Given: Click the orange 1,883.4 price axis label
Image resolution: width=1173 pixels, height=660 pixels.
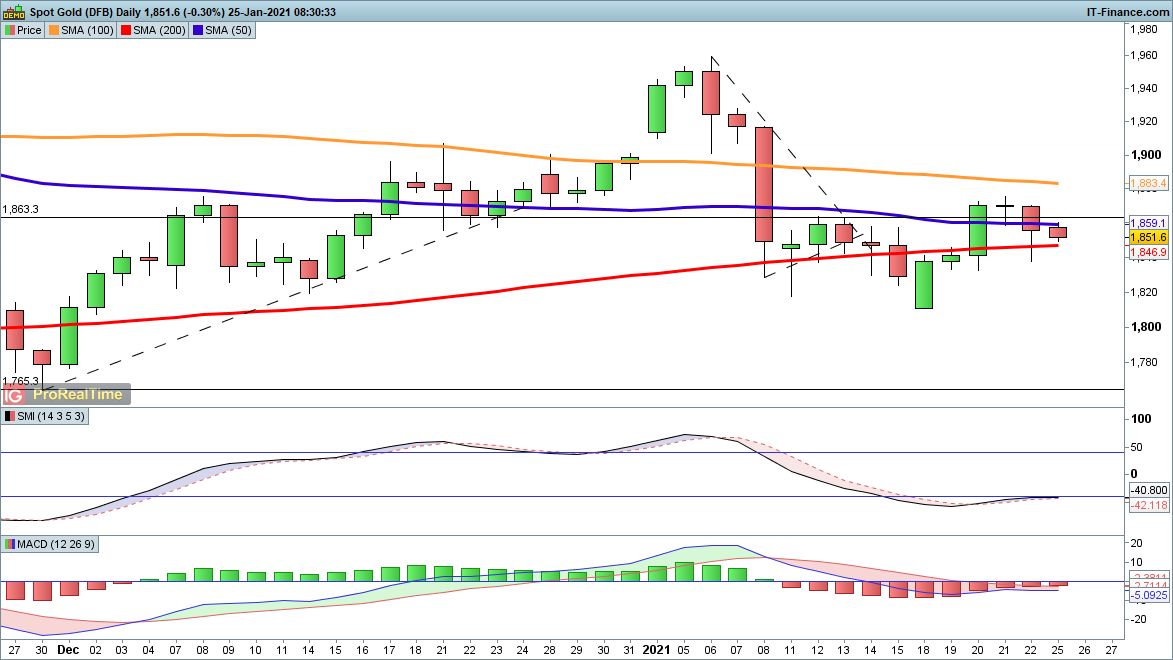Looking at the screenshot, I should pyautogui.click(x=1148, y=184).
